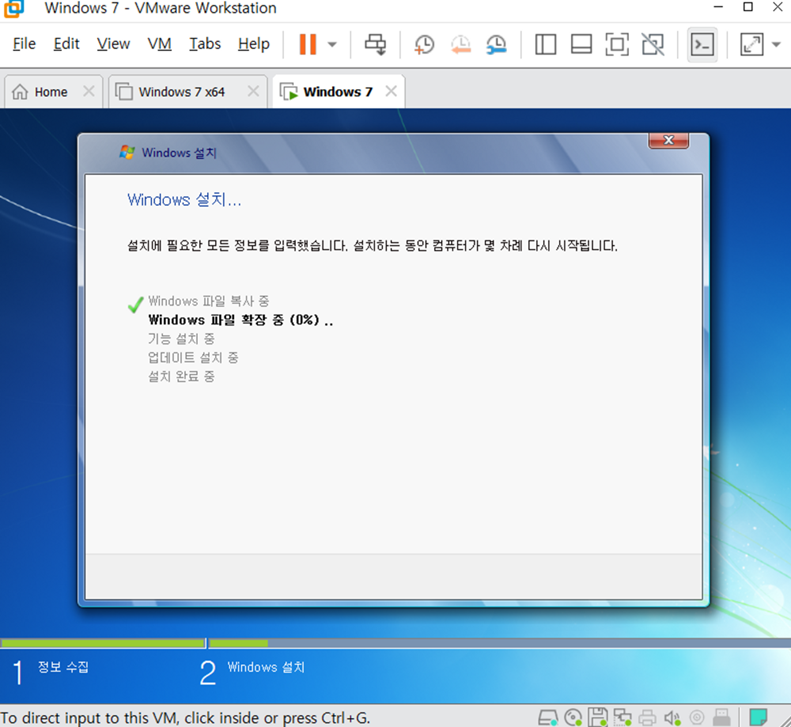Screen dimensions: 791x727
Task: Click the network adapter status icon
Action: [x=623, y=717]
